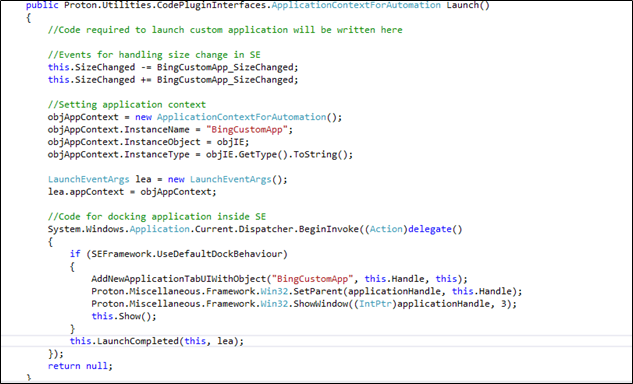Click the docking application comment line
Viewport: 633px width, 384px height.
tap(157, 217)
